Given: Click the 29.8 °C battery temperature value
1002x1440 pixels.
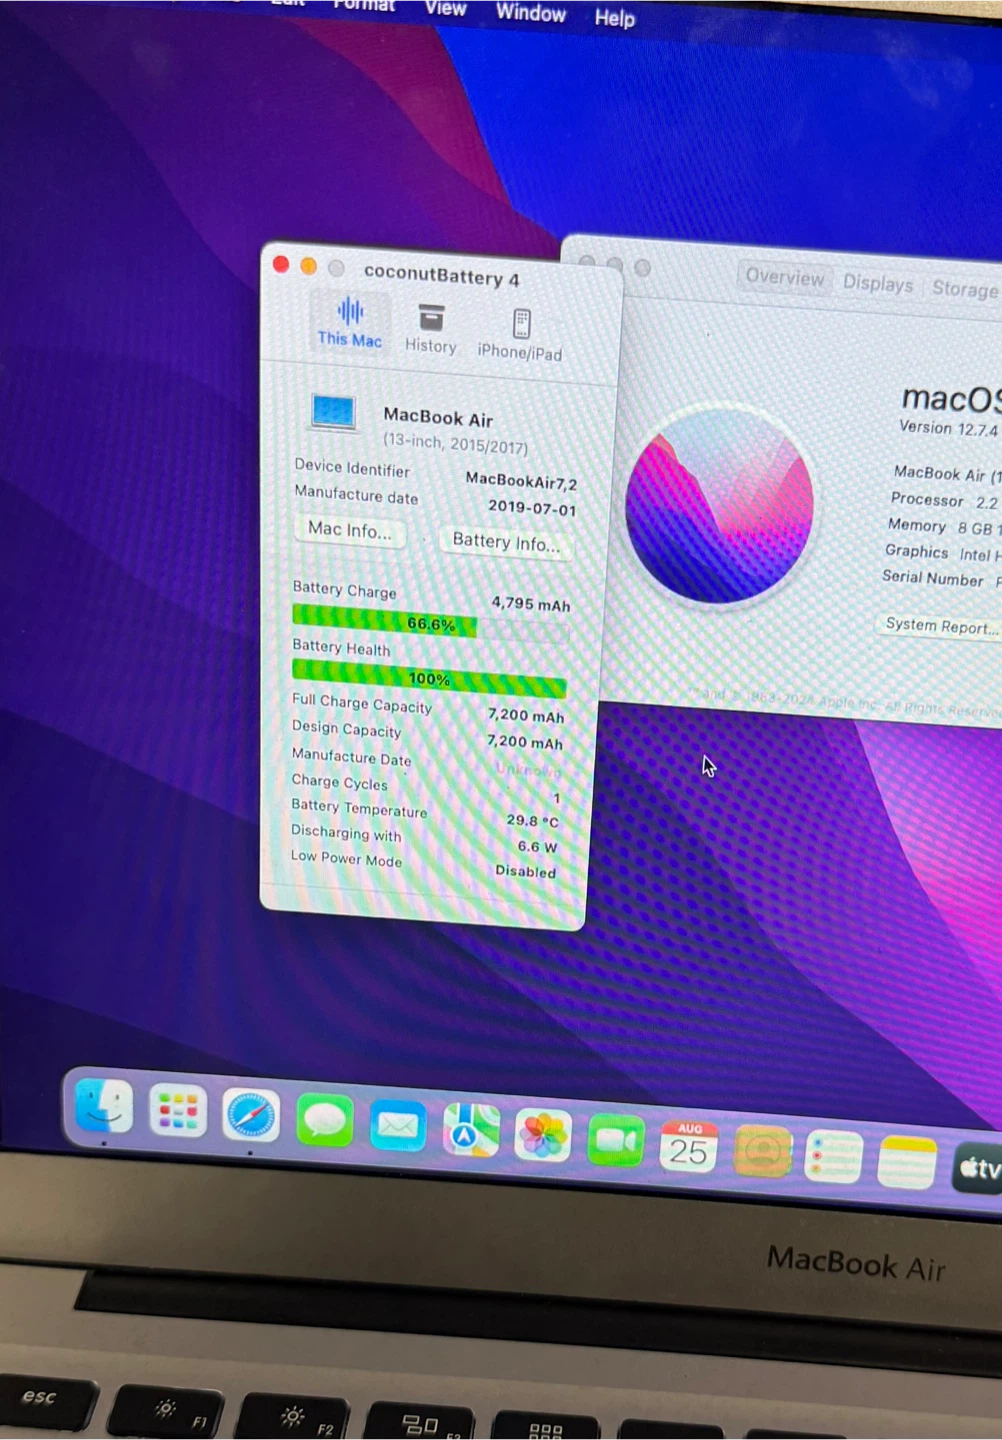Looking at the screenshot, I should click(x=532, y=820).
